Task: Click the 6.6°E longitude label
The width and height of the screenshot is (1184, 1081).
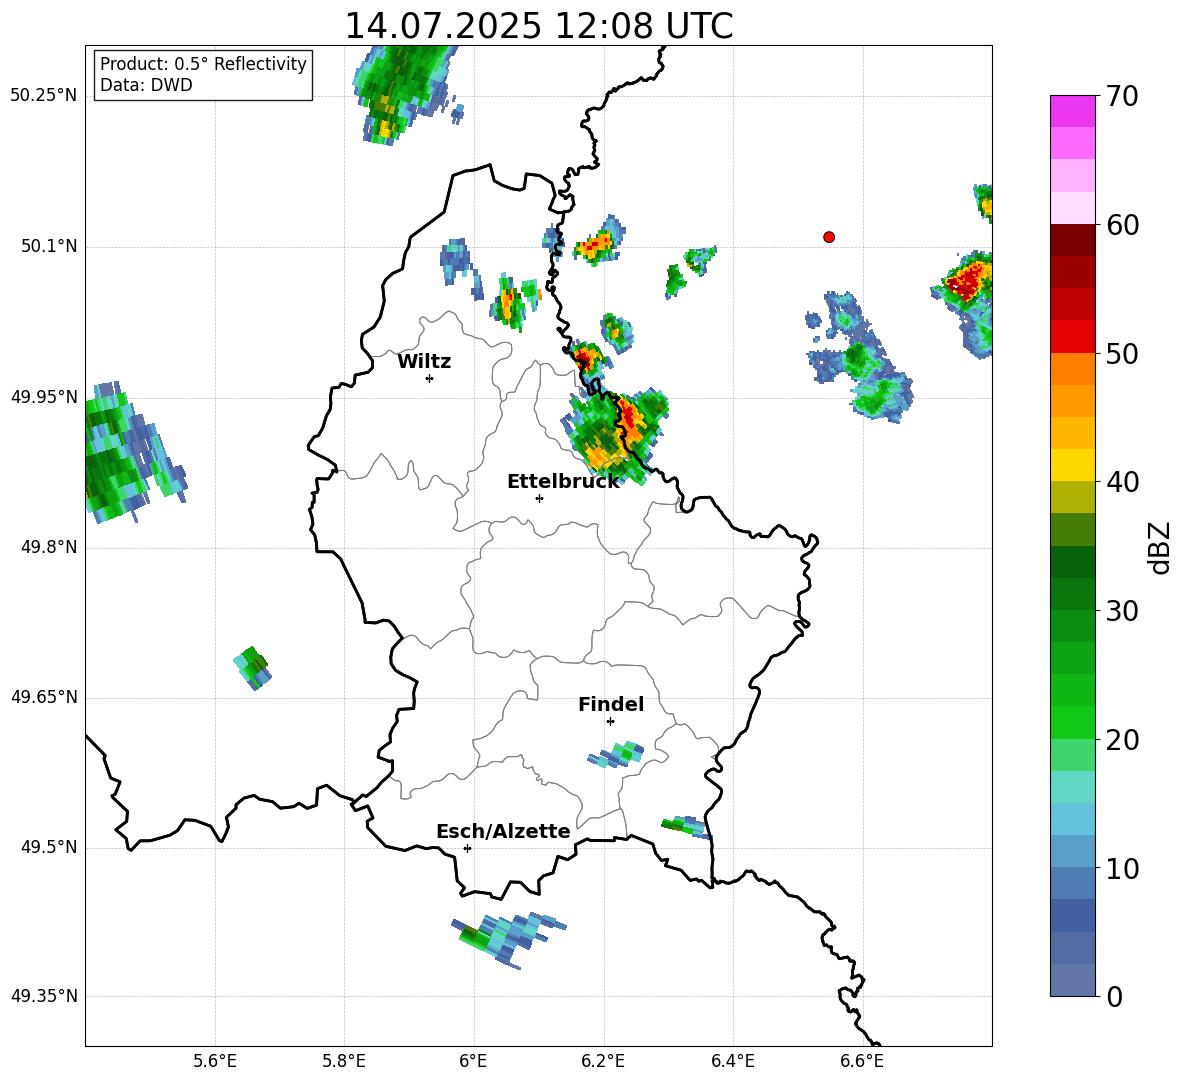Action: (862, 1062)
